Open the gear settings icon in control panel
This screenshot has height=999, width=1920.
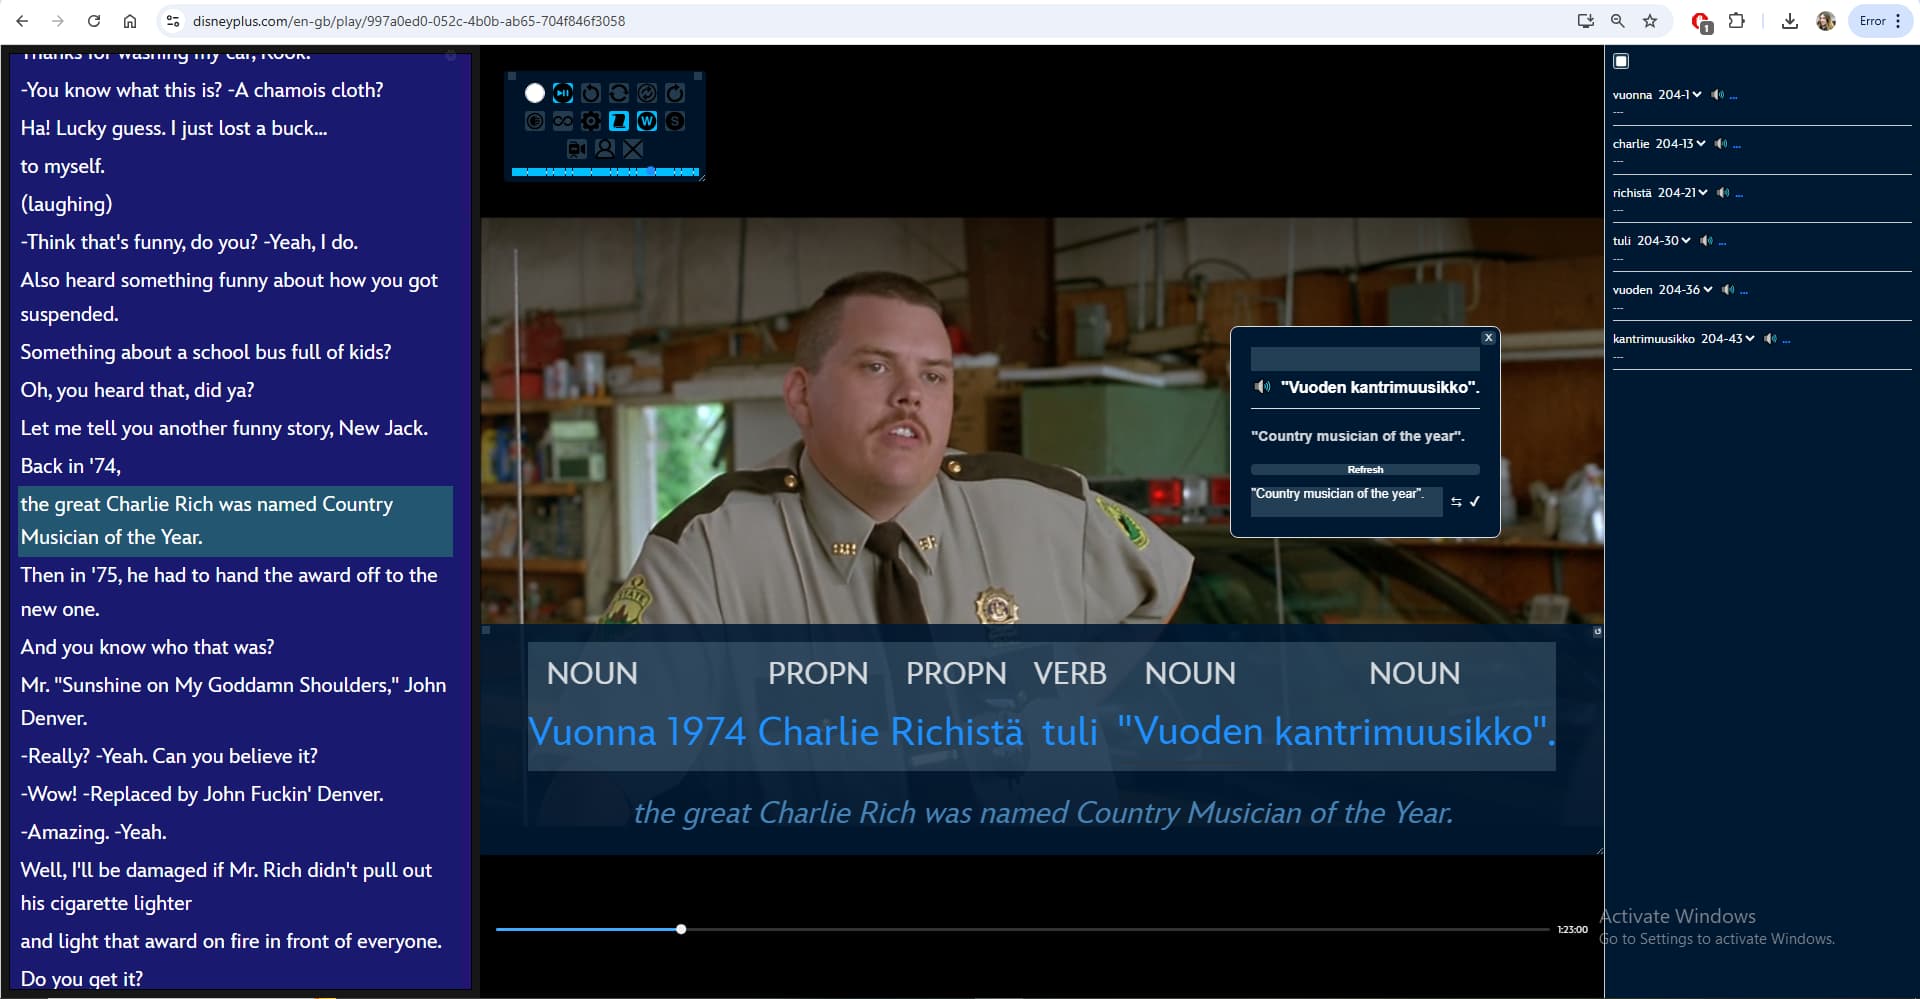click(x=591, y=121)
